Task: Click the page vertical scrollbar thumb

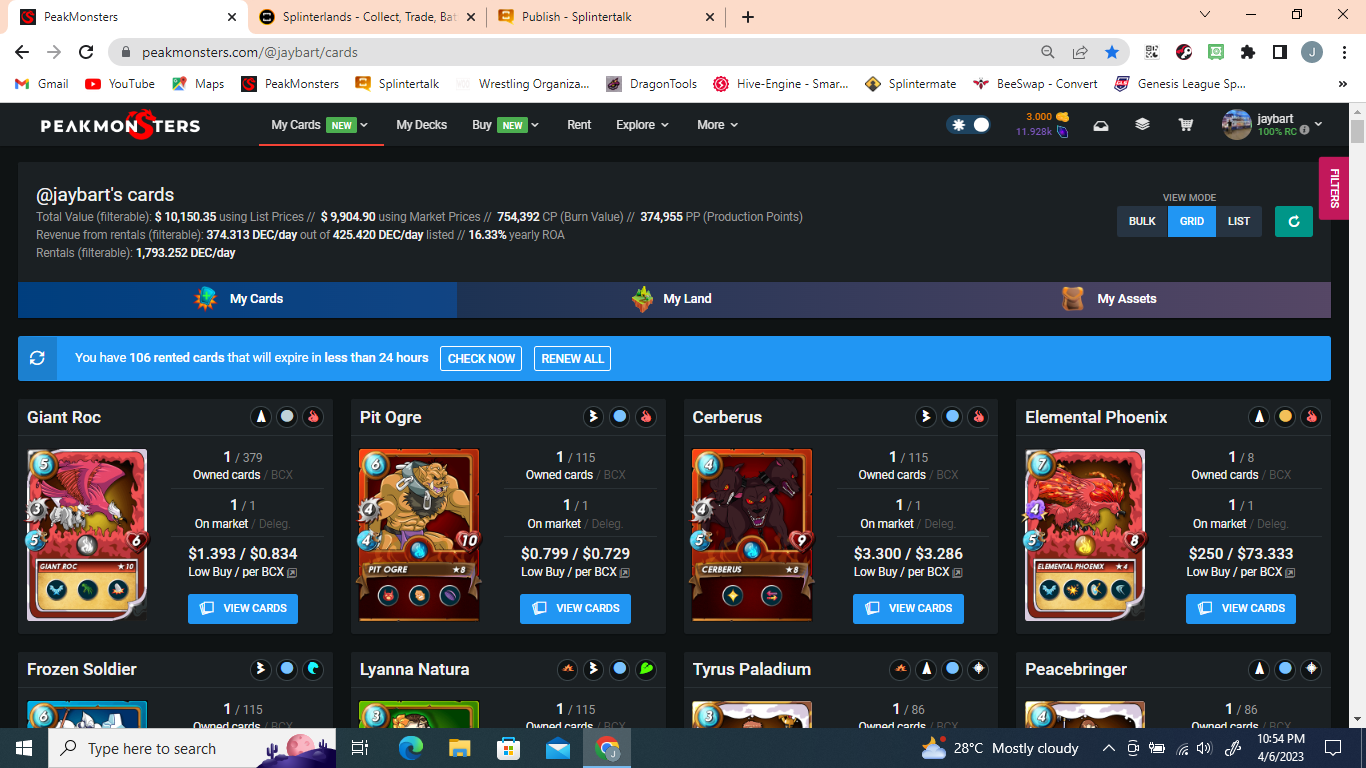Action: 1357,131
